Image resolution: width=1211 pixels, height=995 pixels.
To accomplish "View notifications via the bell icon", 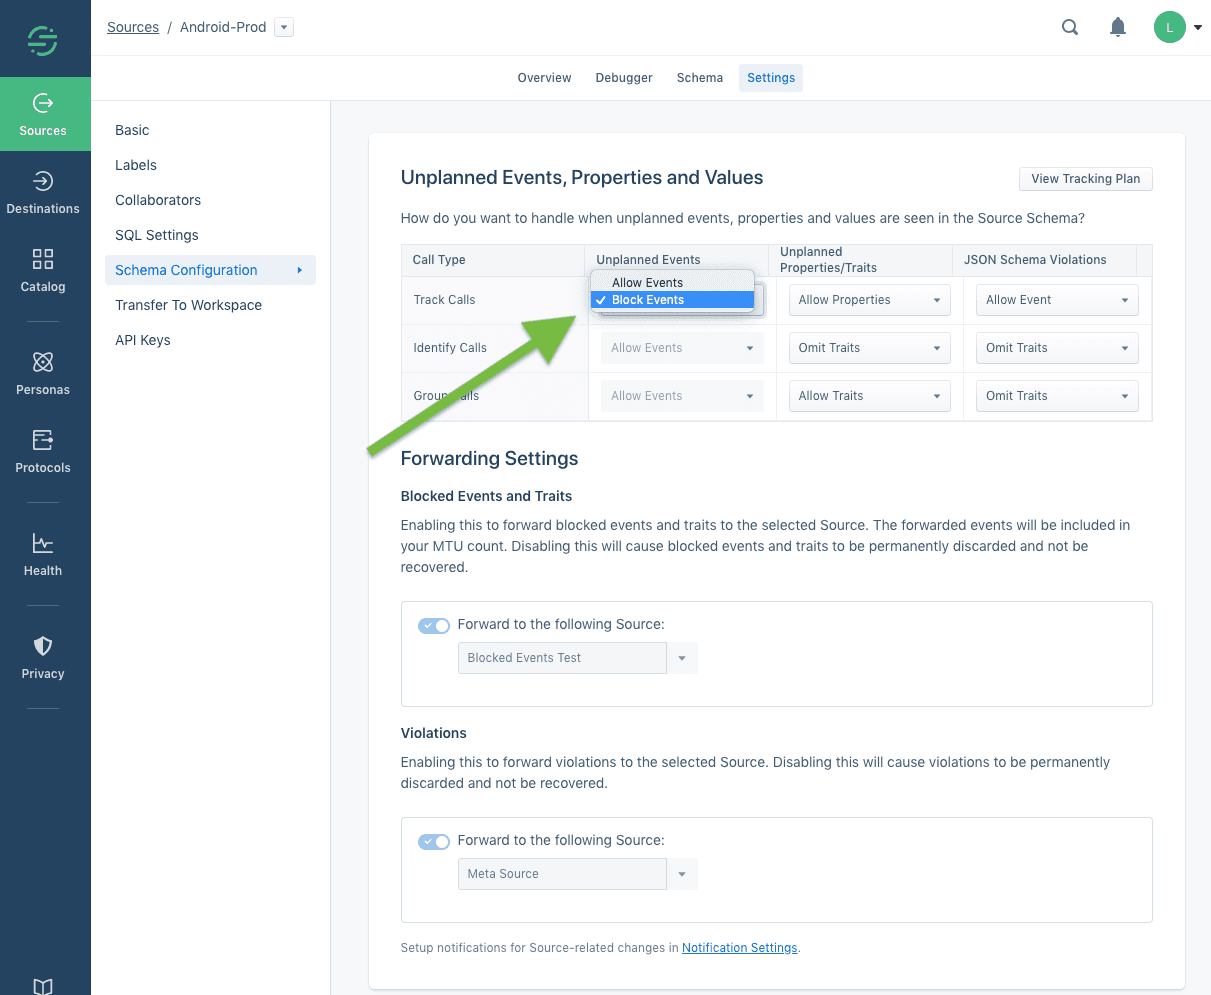I will [1117, 27].
